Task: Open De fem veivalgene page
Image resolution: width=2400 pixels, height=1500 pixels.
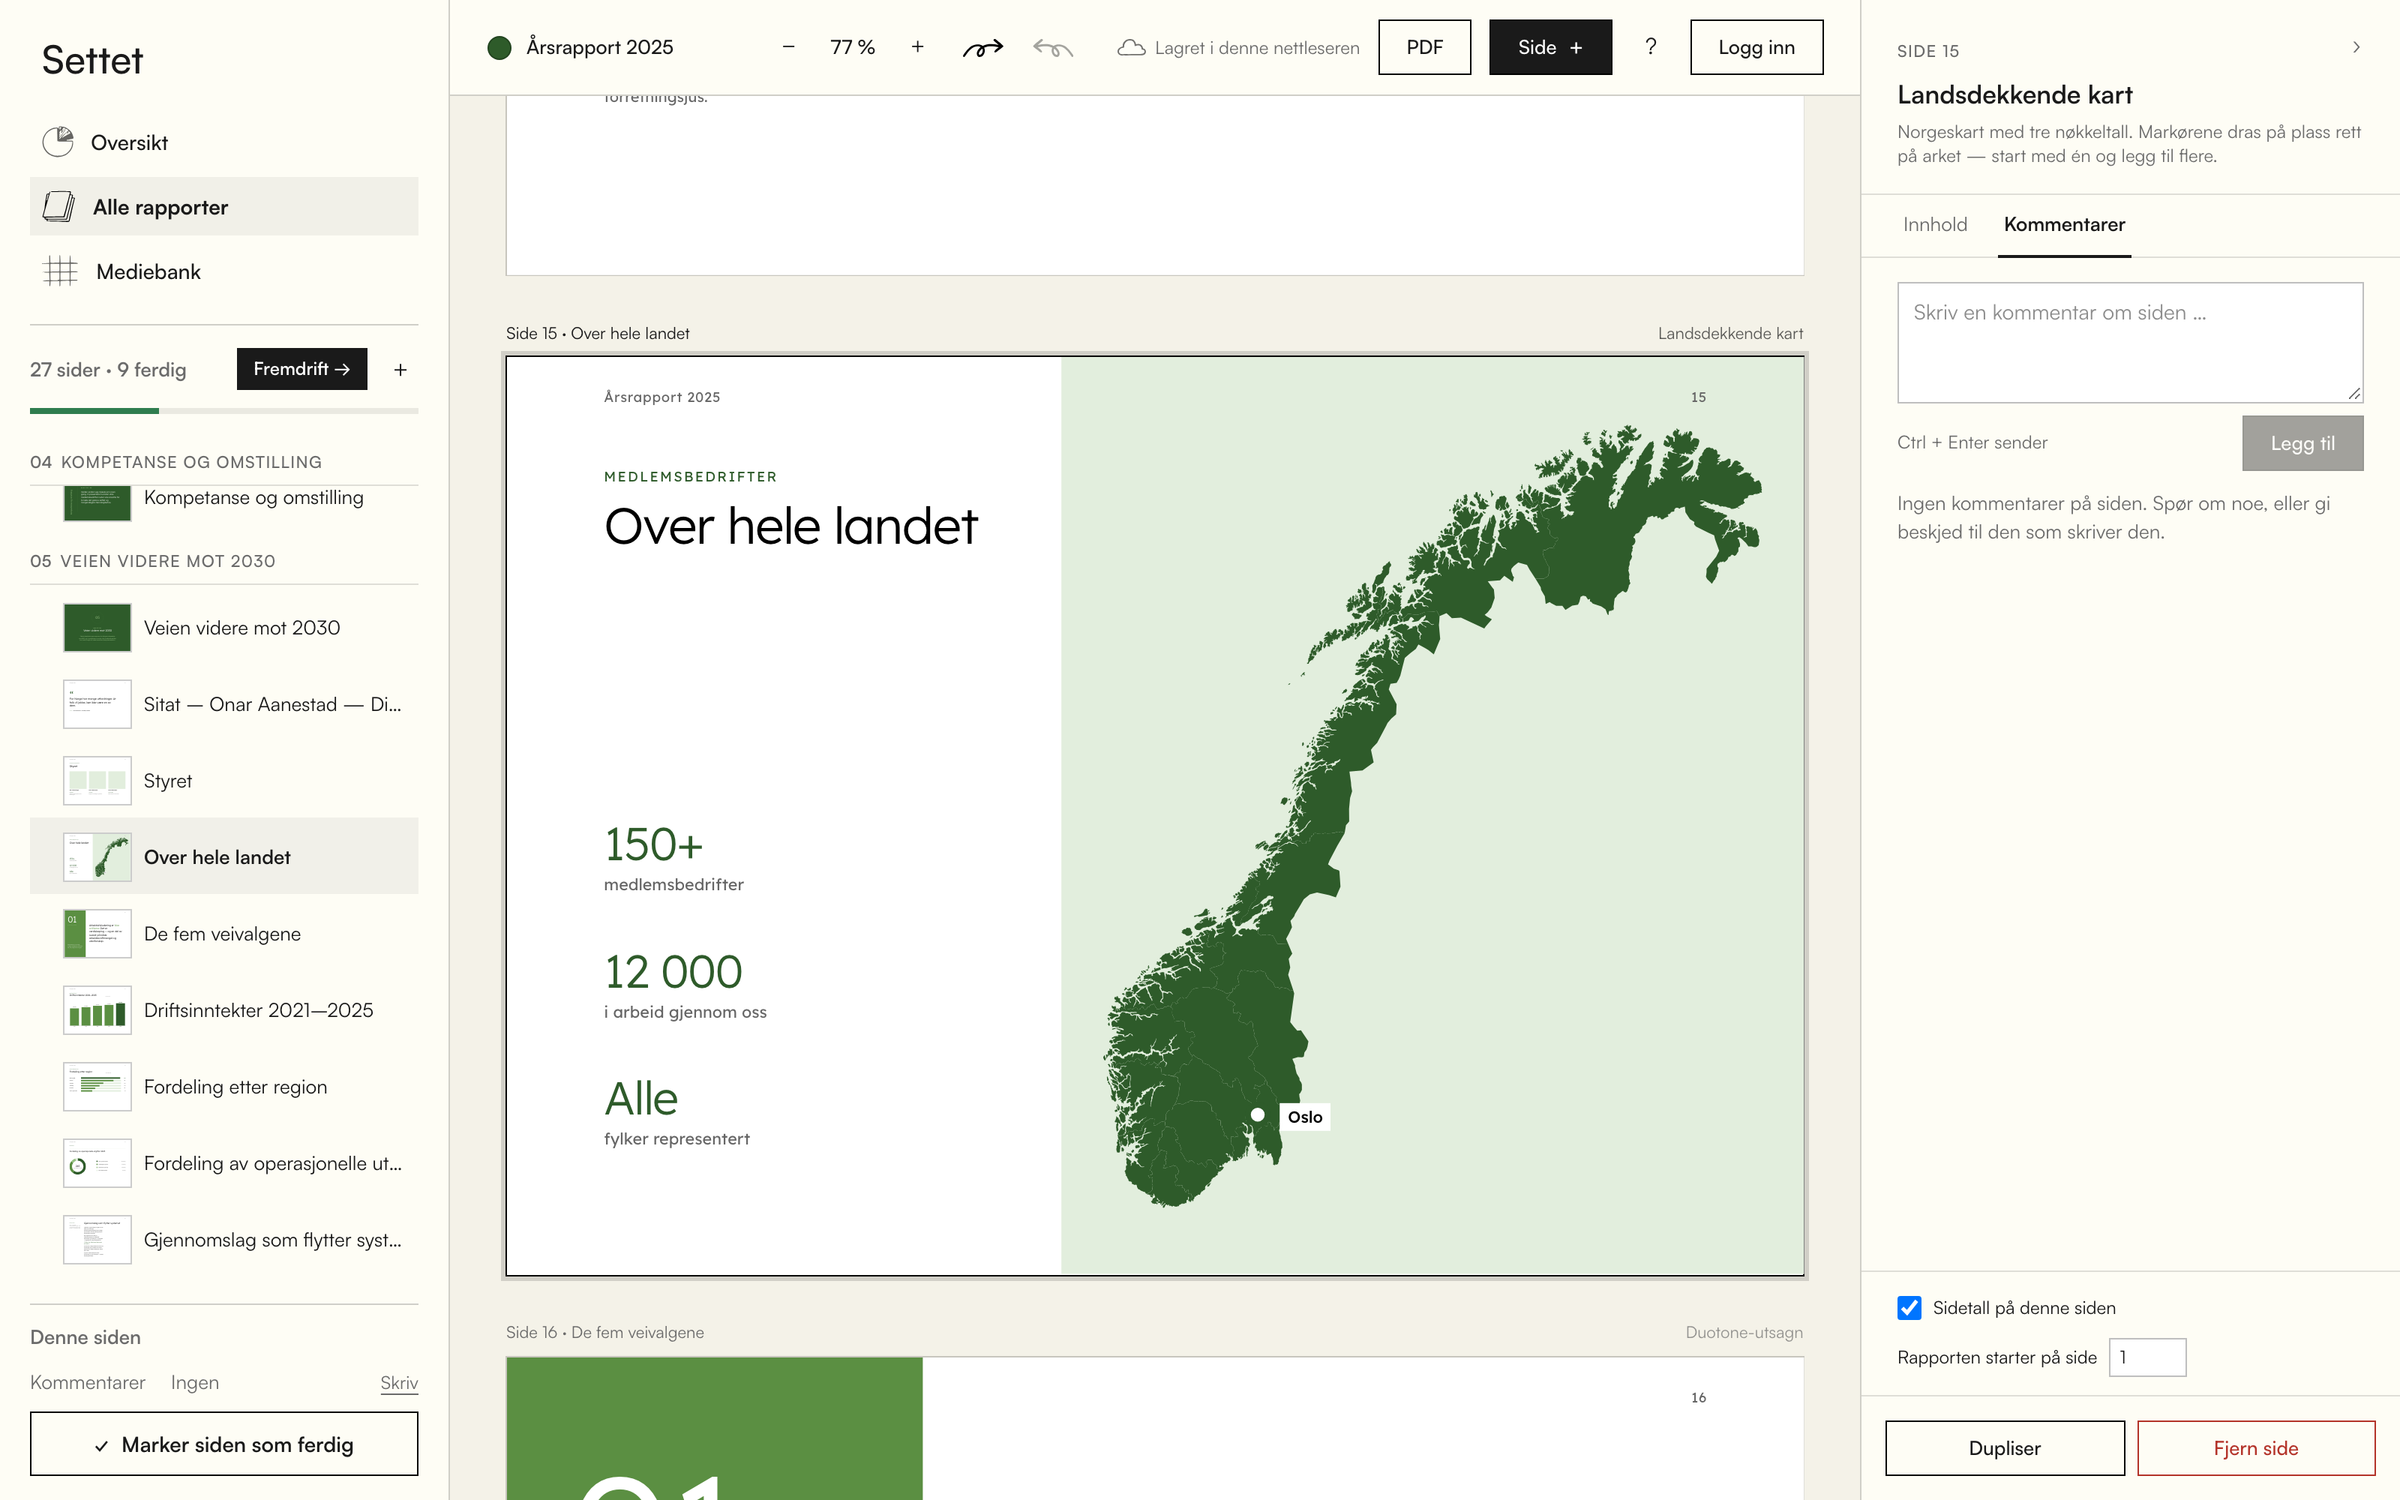Action: click(224, 933)
